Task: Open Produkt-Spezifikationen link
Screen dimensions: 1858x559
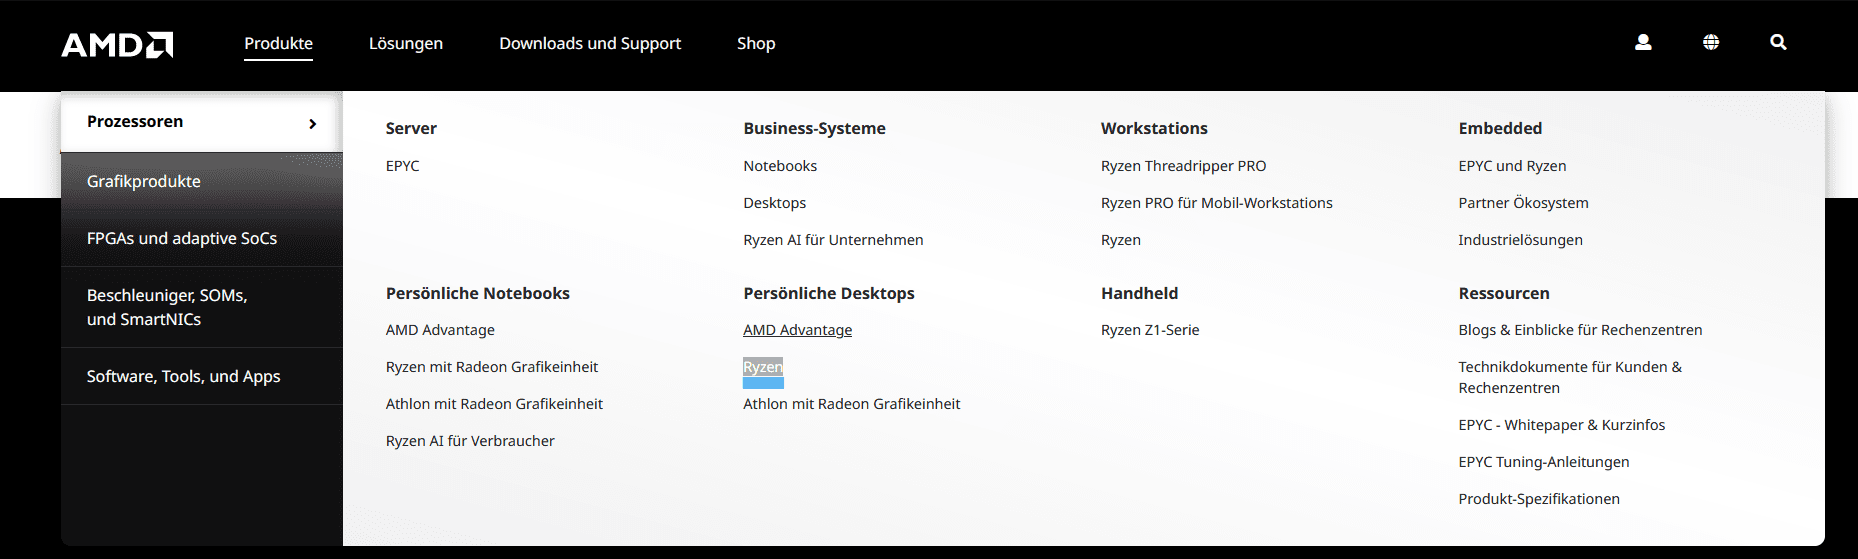Action: tap(1539, 499)
